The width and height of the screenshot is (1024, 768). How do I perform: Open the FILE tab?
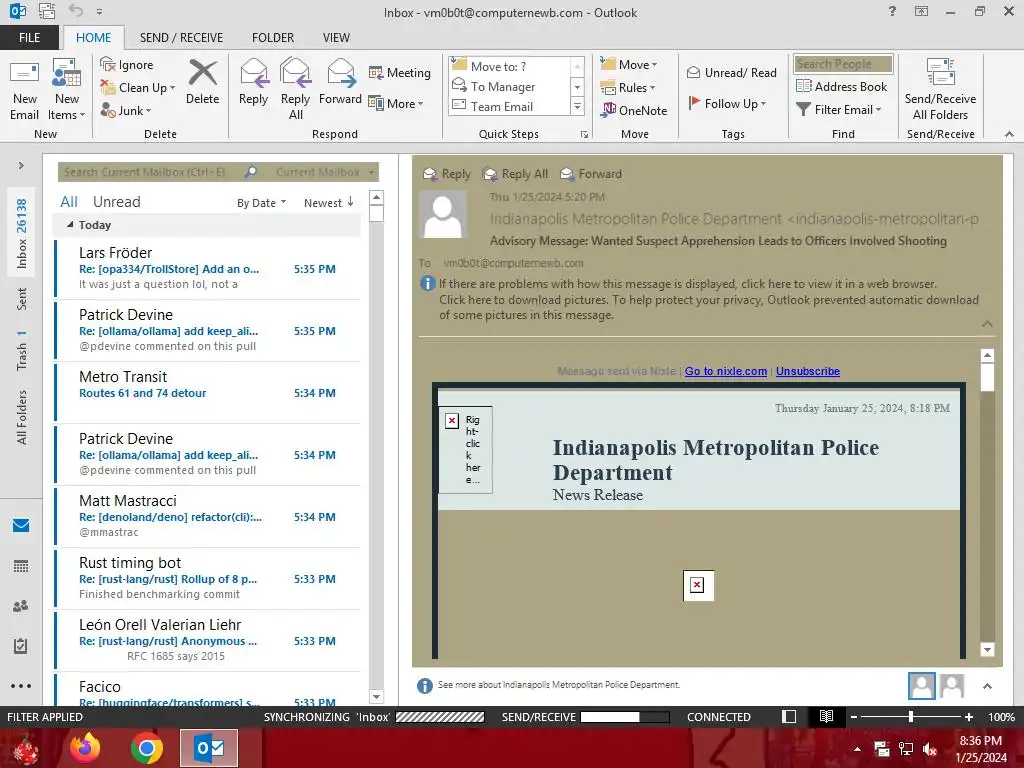29,37
